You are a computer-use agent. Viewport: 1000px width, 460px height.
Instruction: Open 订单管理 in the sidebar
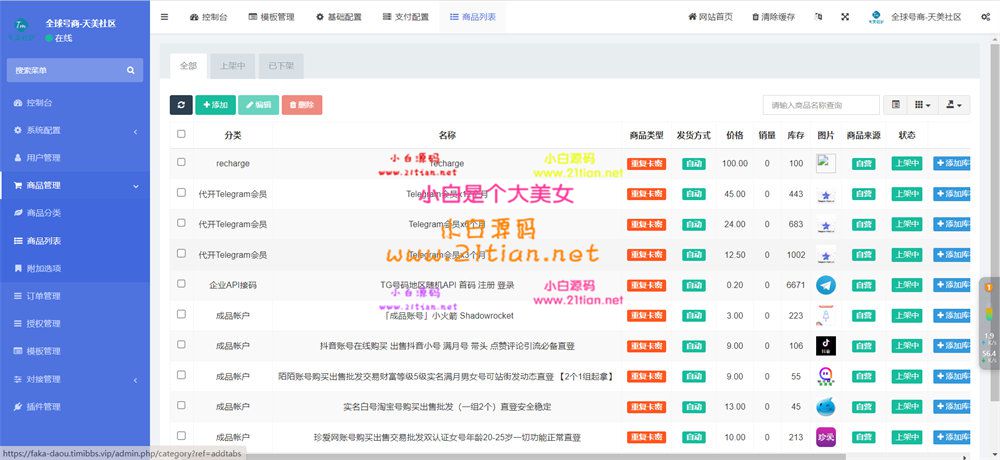pyautogui.click(x=75, y=296)
